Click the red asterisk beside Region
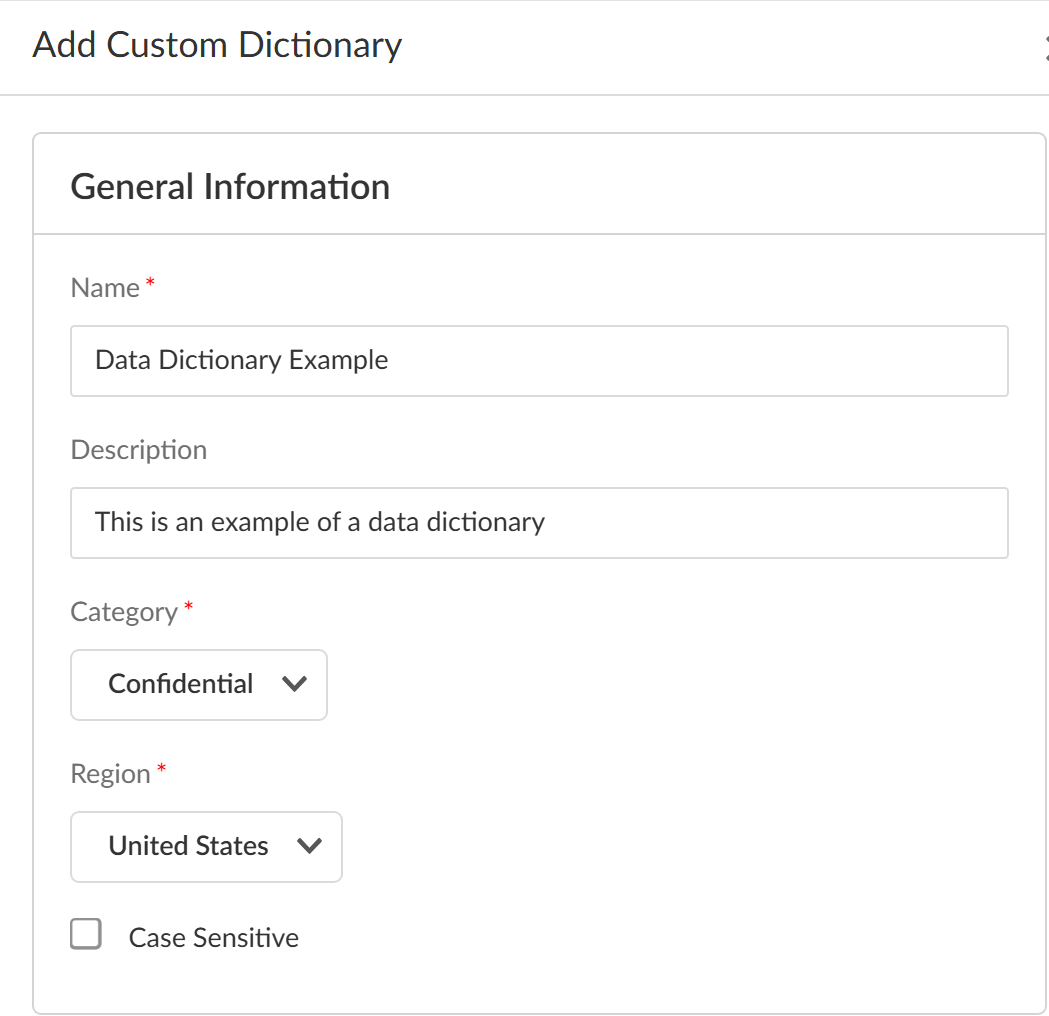Screen dimensions: 1049x1016 161,771
